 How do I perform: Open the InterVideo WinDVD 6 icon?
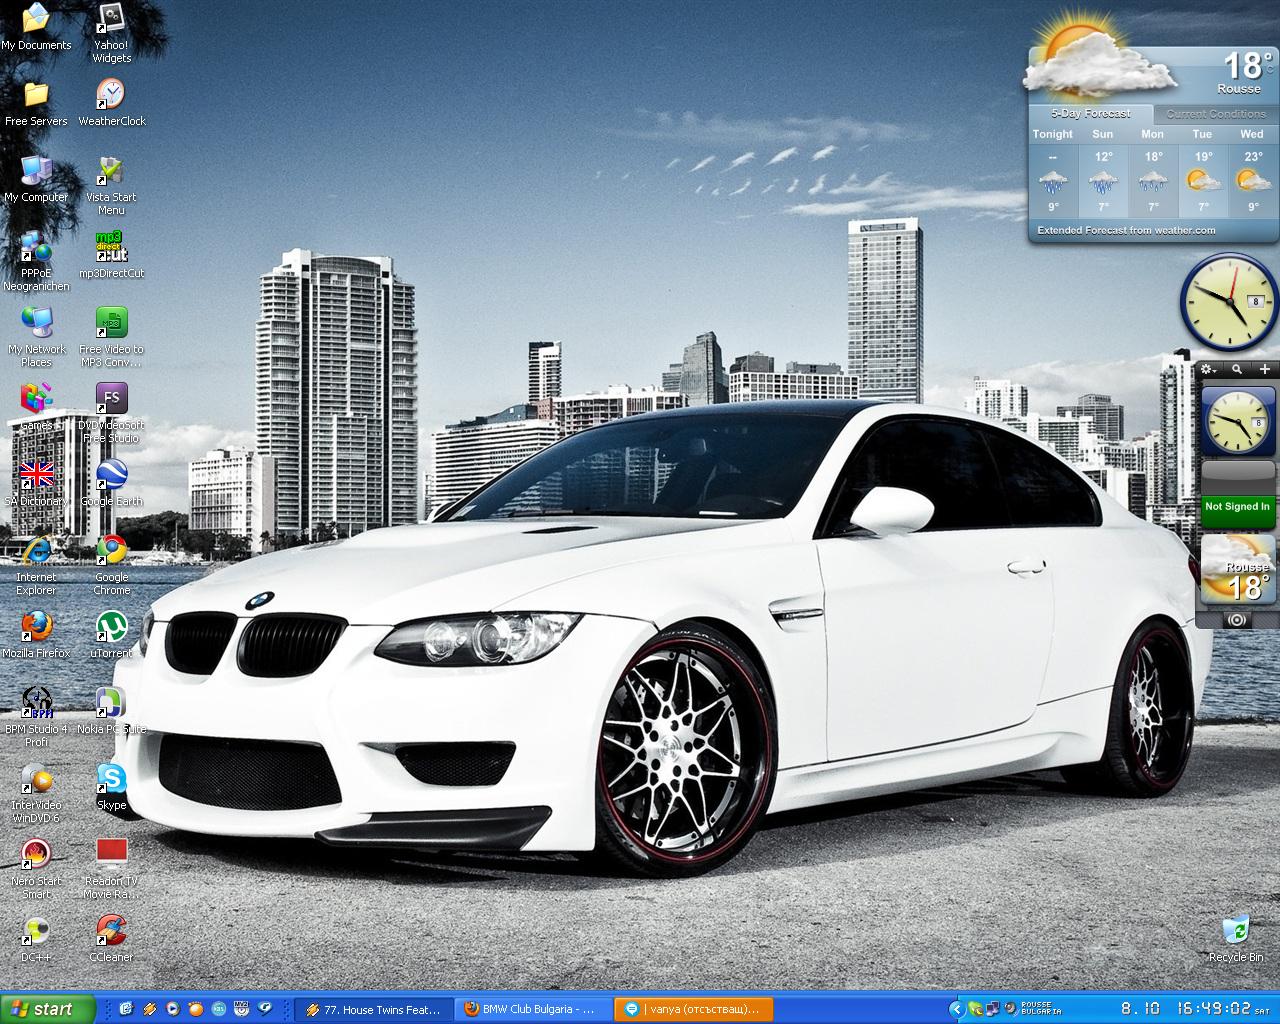(36, 794)
